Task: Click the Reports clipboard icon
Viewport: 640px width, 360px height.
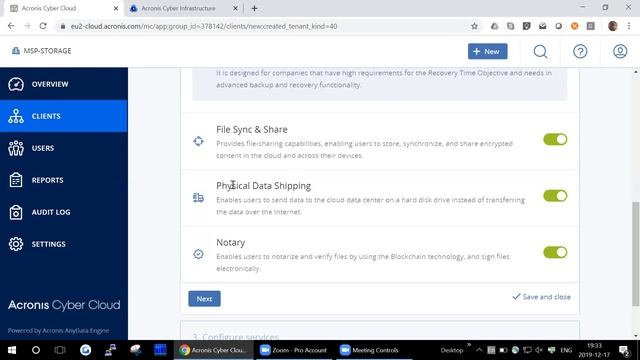Action: click(16, 180)
